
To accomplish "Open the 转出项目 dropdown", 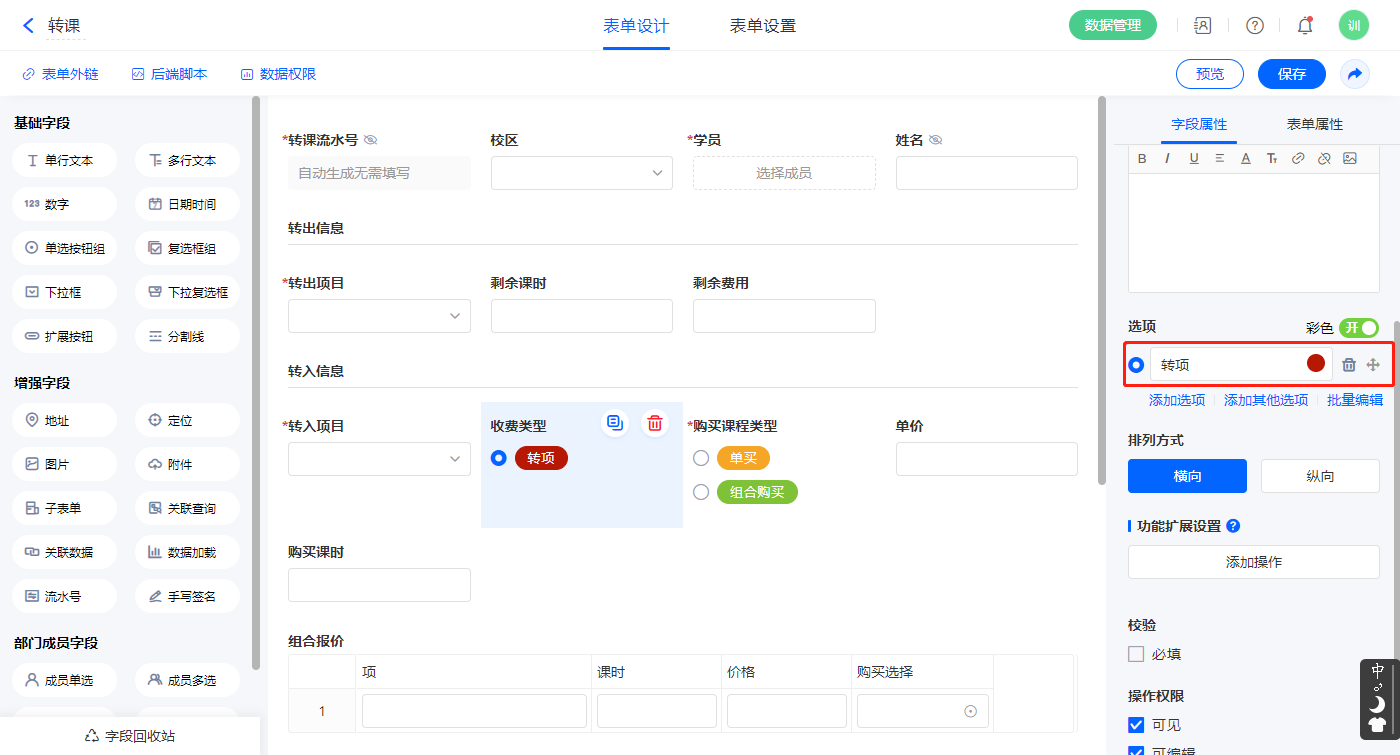I will click(x=379, y=316).
